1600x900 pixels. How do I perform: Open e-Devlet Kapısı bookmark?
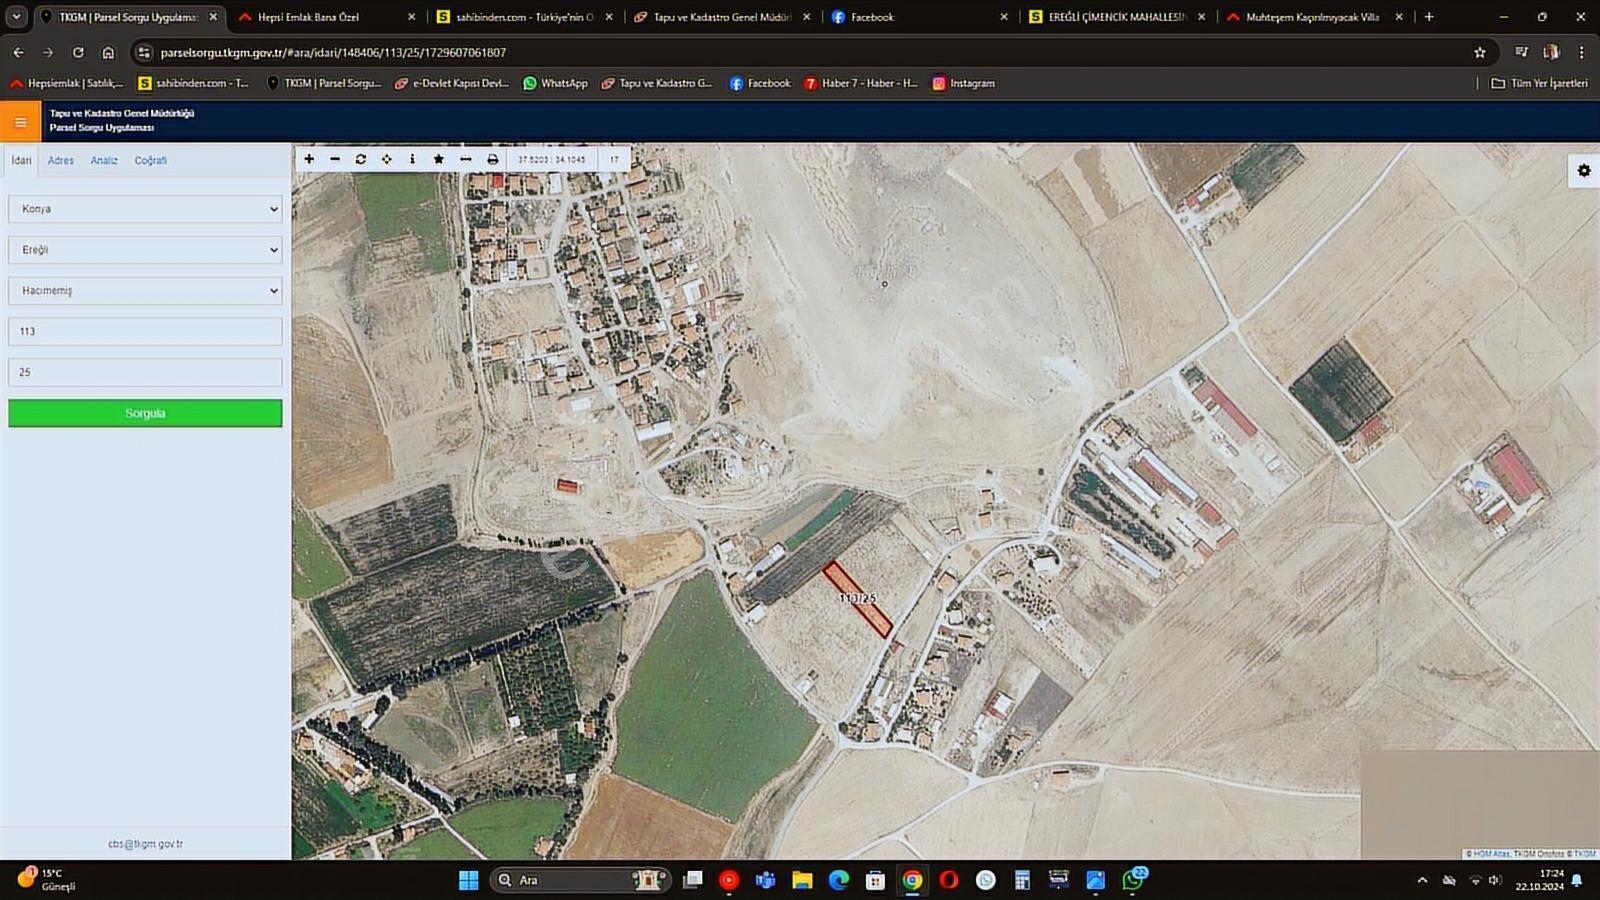point(451,83)
